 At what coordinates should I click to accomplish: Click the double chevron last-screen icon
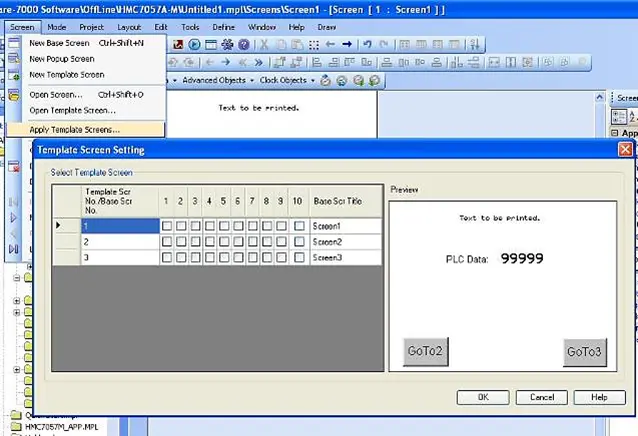pos(258,62)
